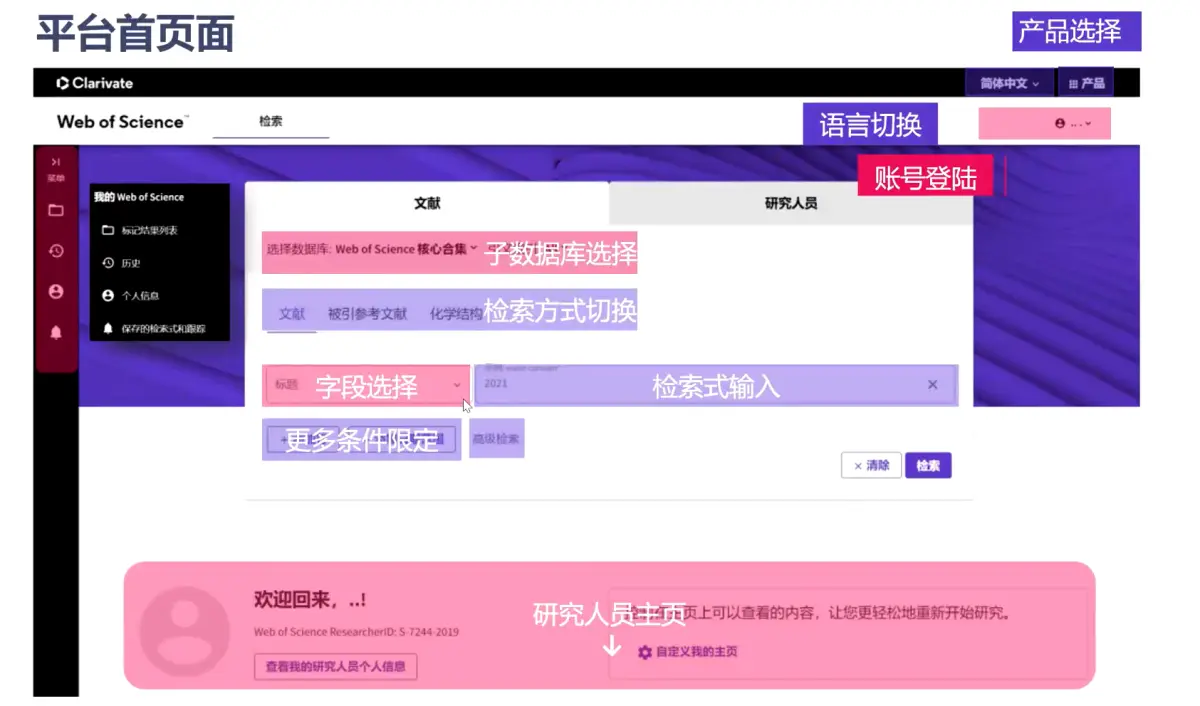Click 查看我的研究人员个人信息 button
The width and height of the screenshot is (1200, 706).
click(x=335, y=667)
